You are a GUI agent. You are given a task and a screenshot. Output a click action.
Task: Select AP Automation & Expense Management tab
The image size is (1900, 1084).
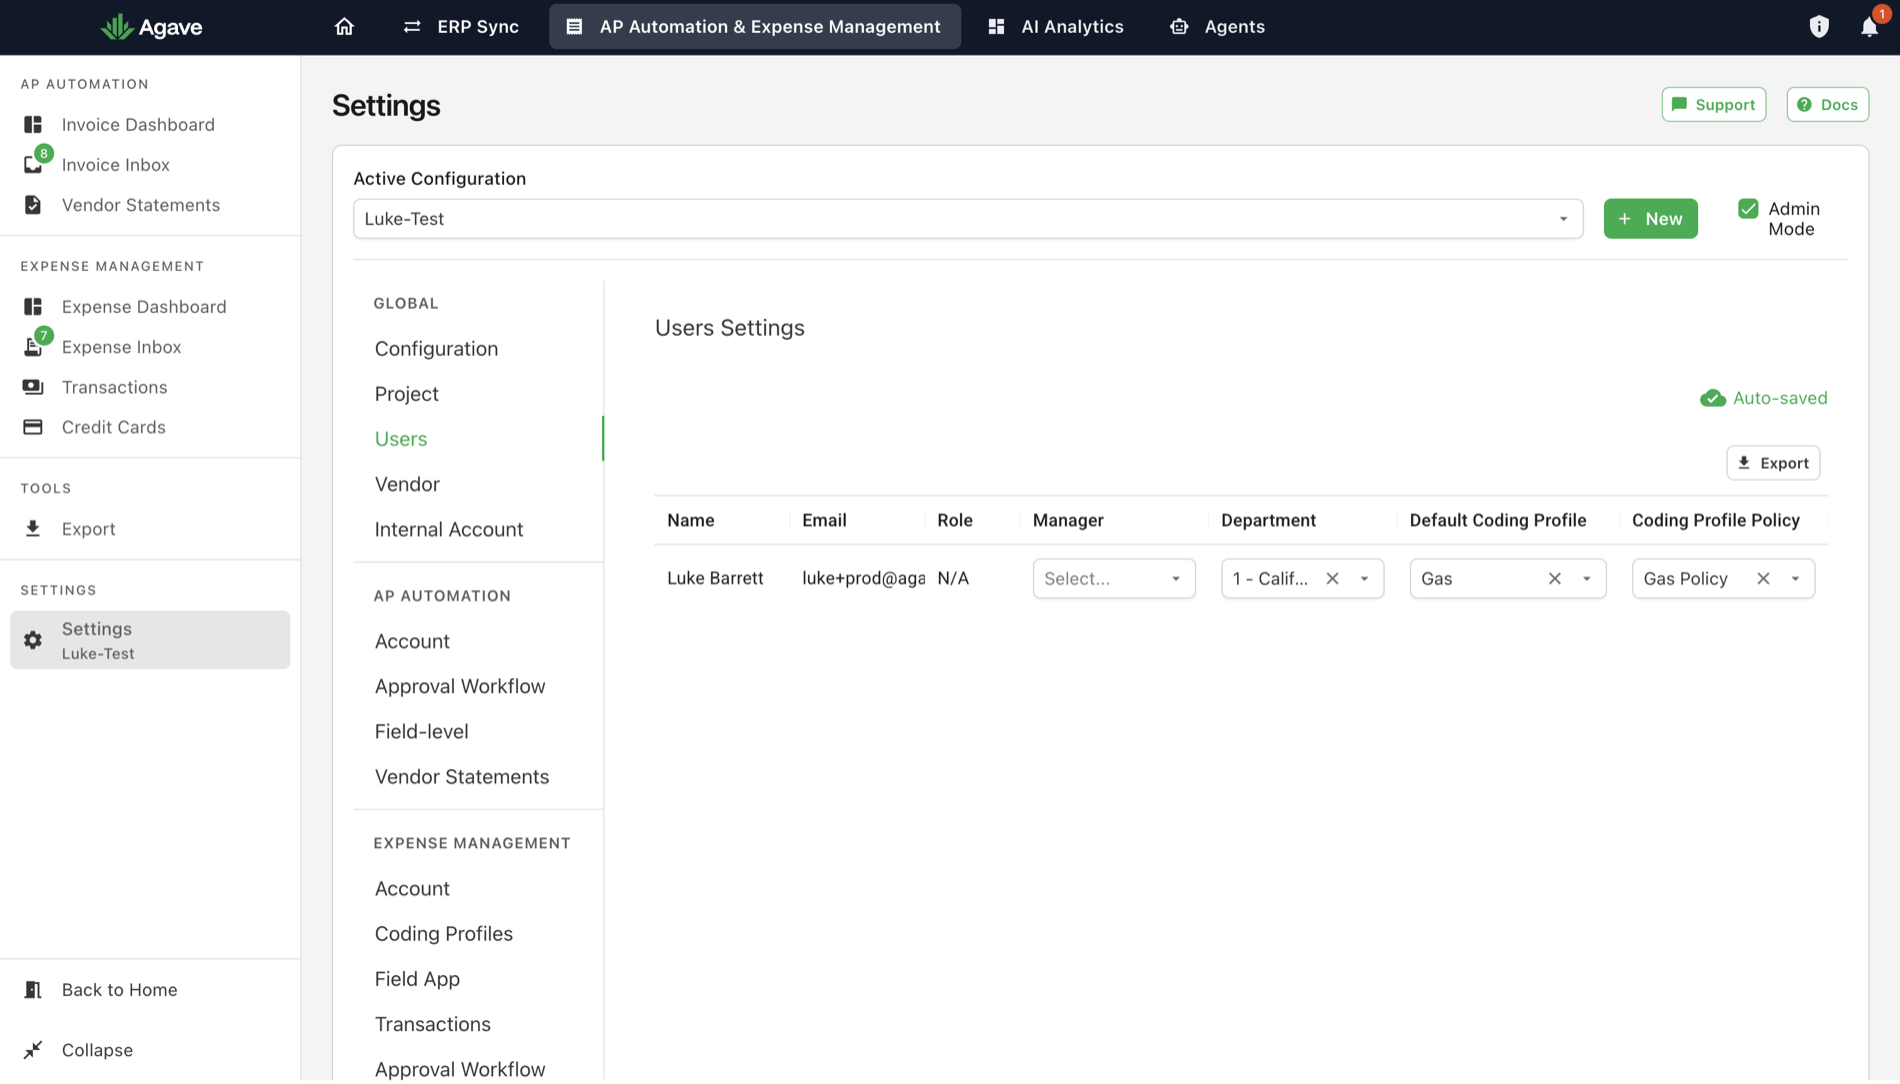point(755,27)
